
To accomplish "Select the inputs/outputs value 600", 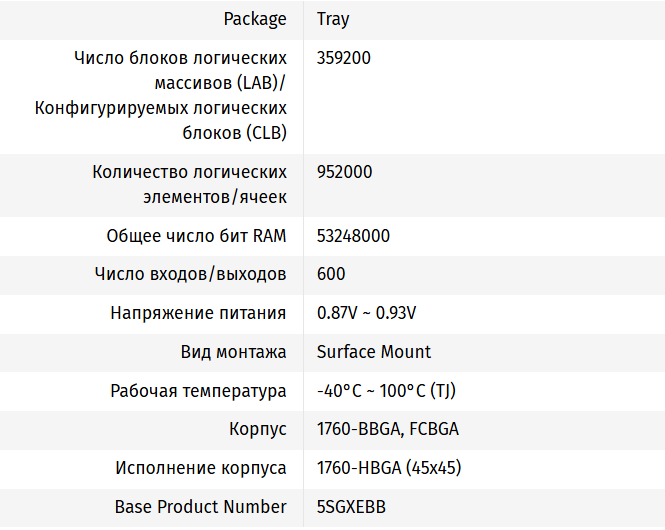I will (x=331, y=274).
